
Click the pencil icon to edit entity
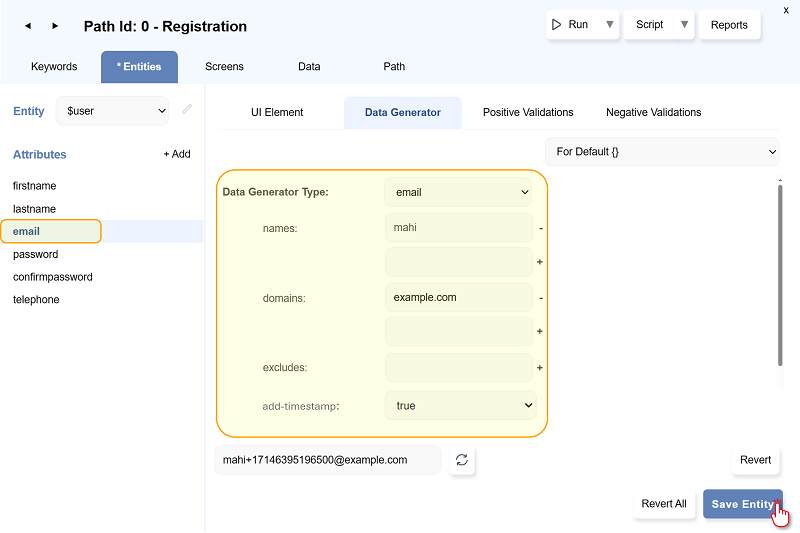tap(187, 110)
